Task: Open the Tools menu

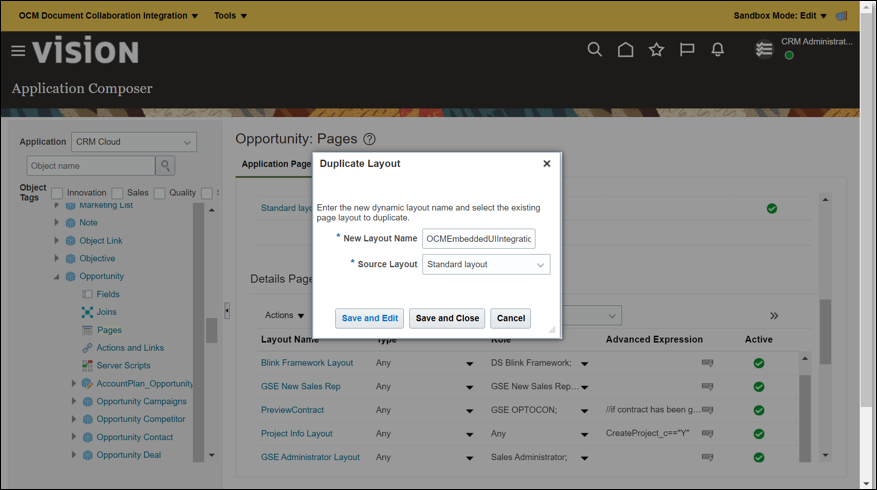Action: coord(230,16)
